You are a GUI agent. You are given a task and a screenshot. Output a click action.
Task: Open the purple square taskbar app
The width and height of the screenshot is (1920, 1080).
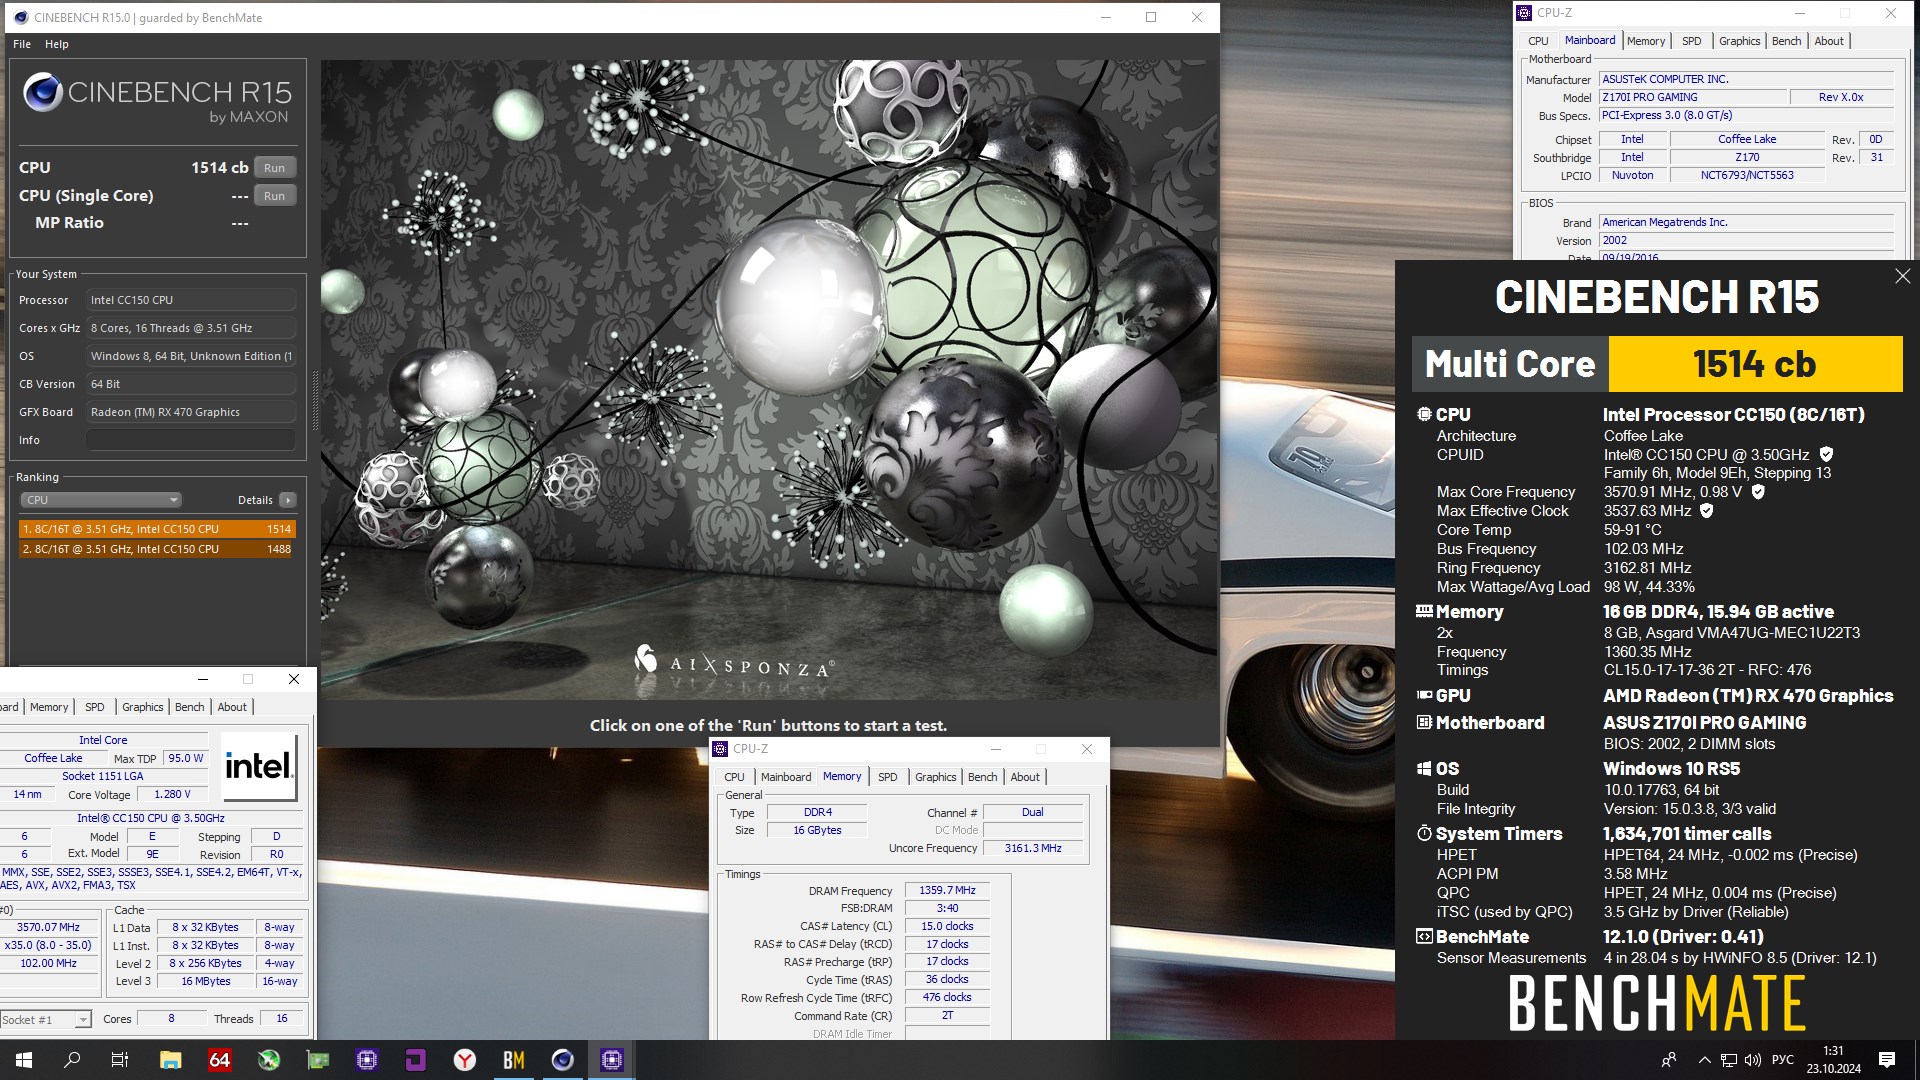pos(415,1060)
